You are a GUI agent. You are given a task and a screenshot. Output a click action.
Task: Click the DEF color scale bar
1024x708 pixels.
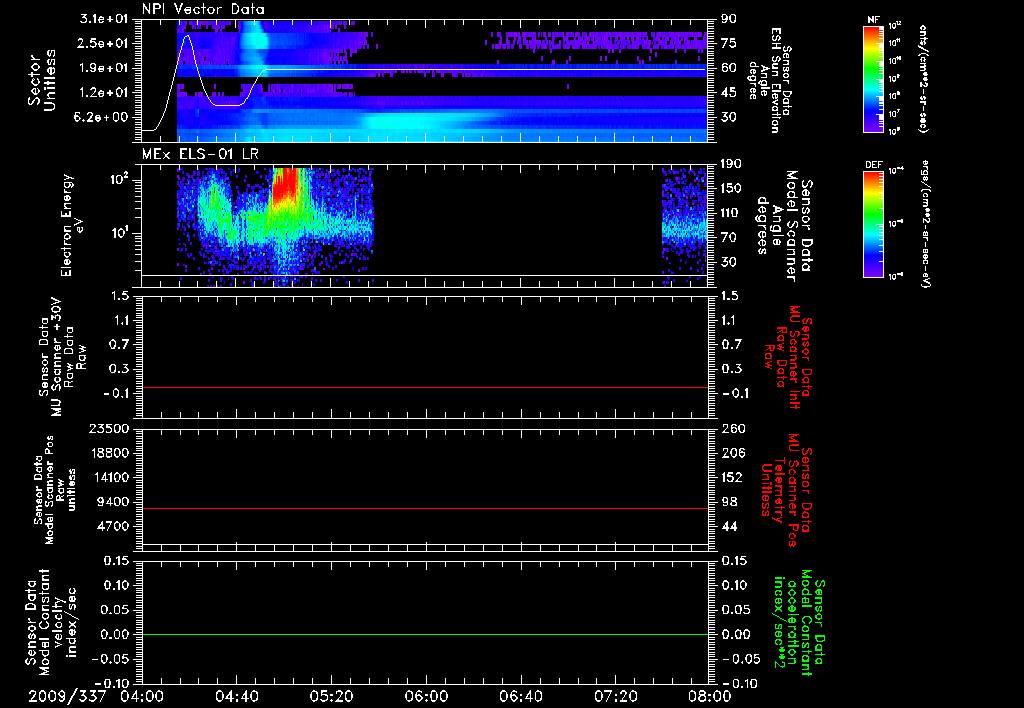(x=874, y=224)
